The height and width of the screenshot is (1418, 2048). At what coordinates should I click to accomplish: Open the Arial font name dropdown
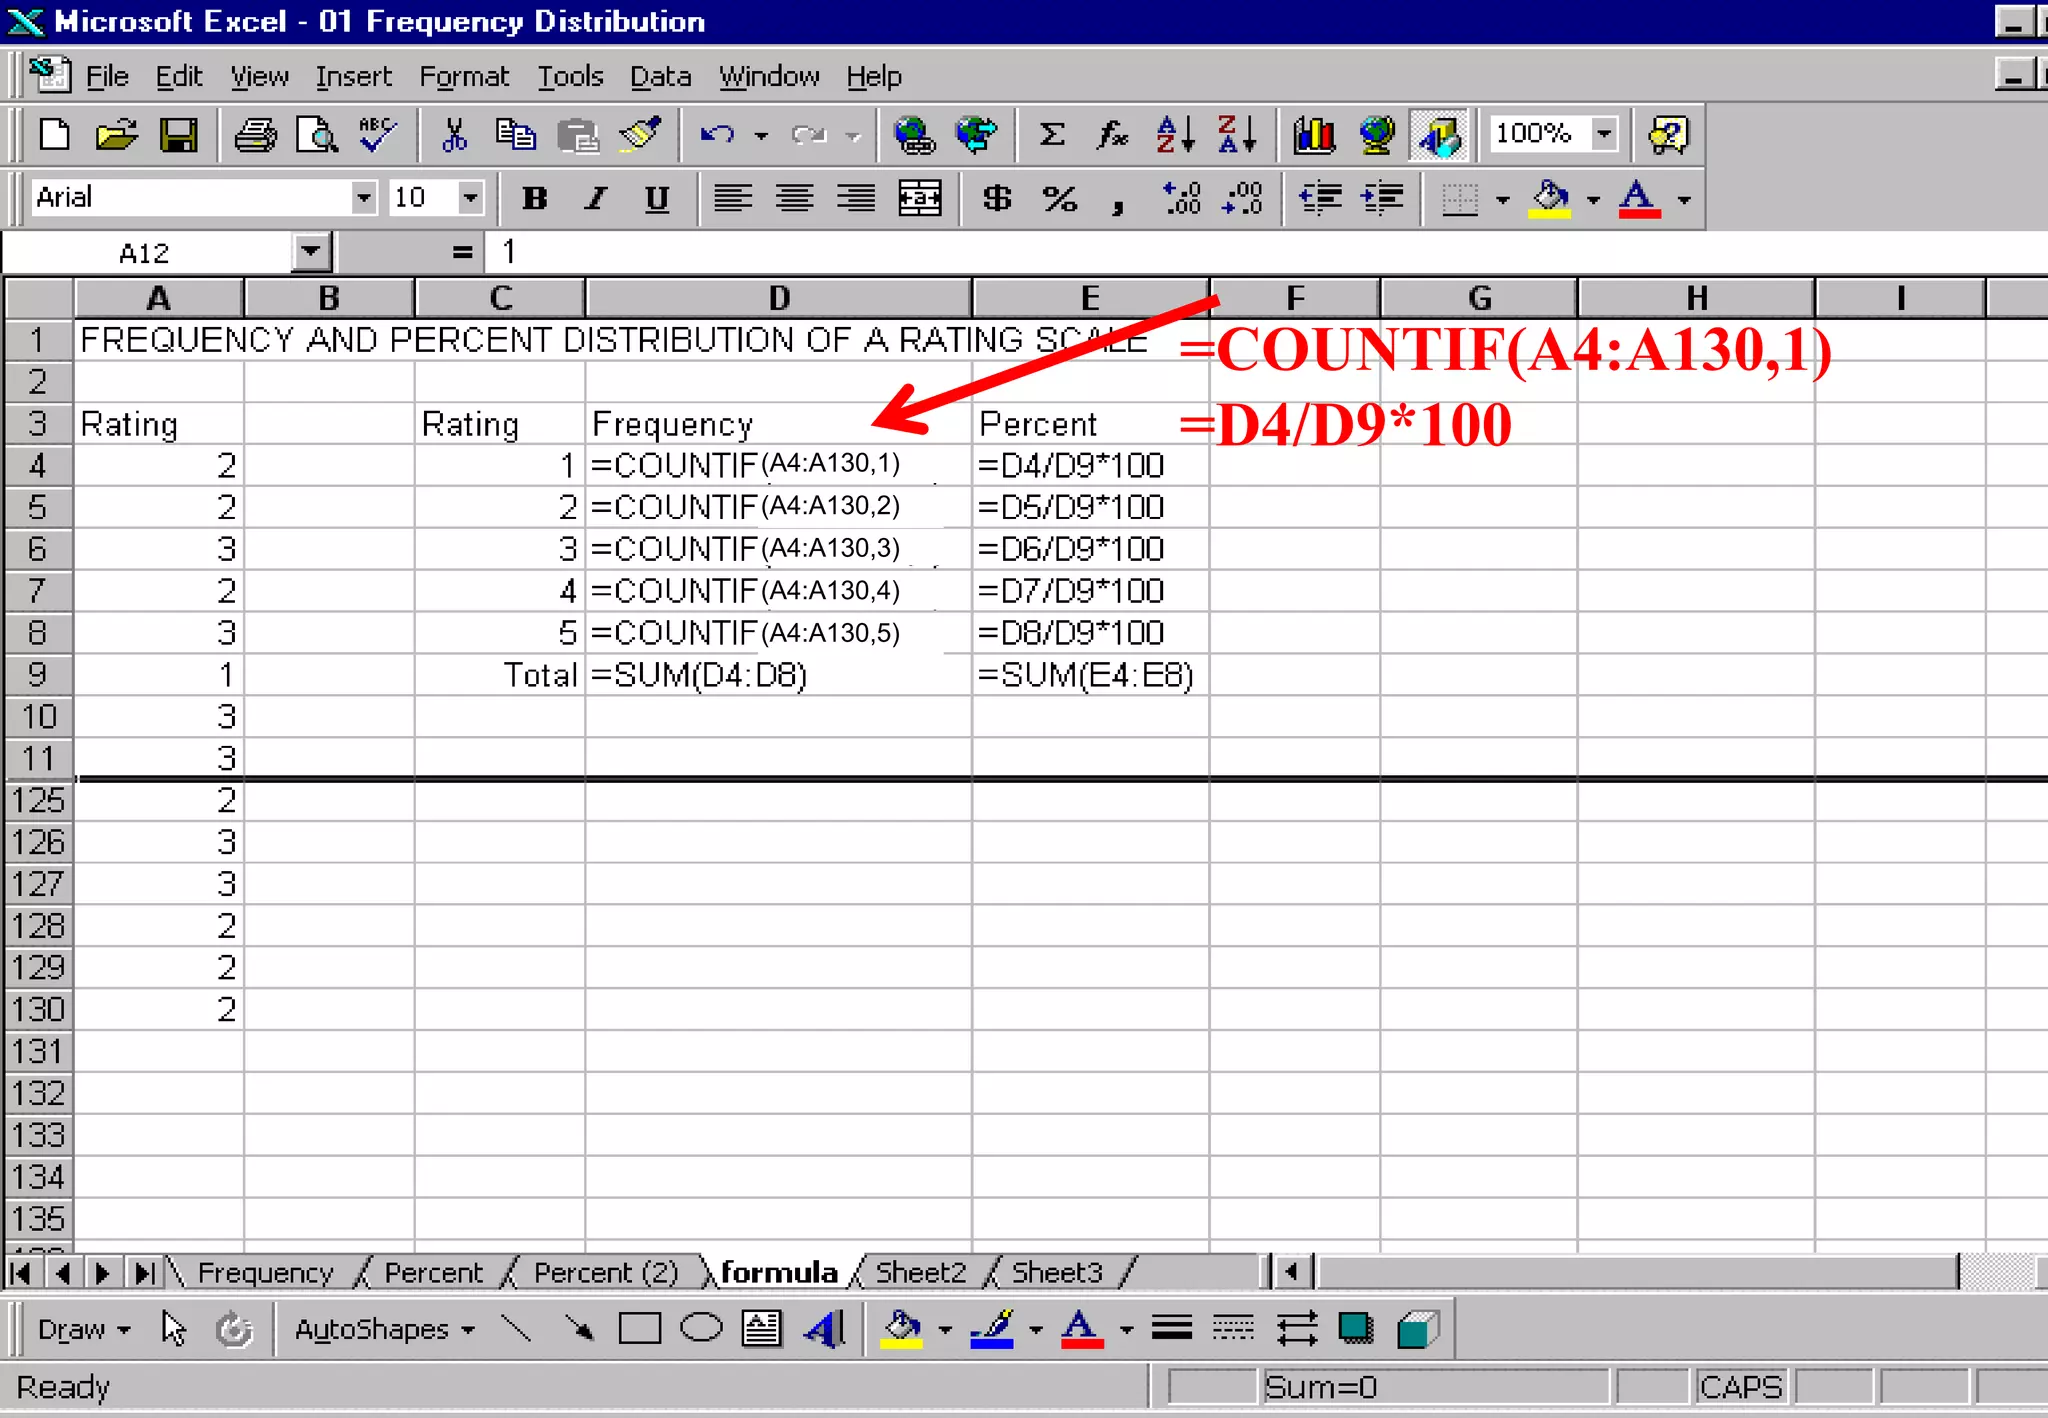364,198
